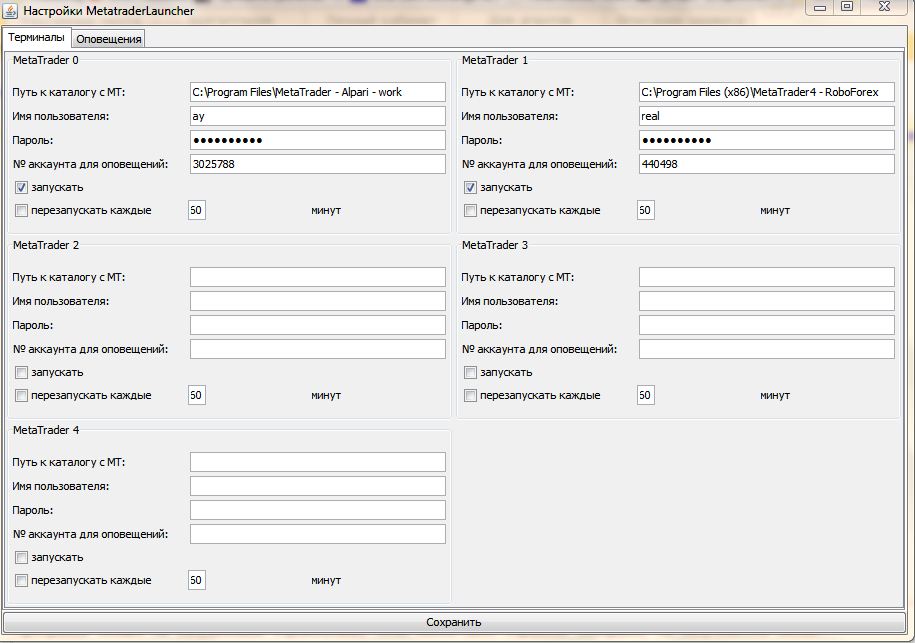Click the Java icon in the title bar
This screenshot has height=643, width=915.
click(x=11, y=11)
